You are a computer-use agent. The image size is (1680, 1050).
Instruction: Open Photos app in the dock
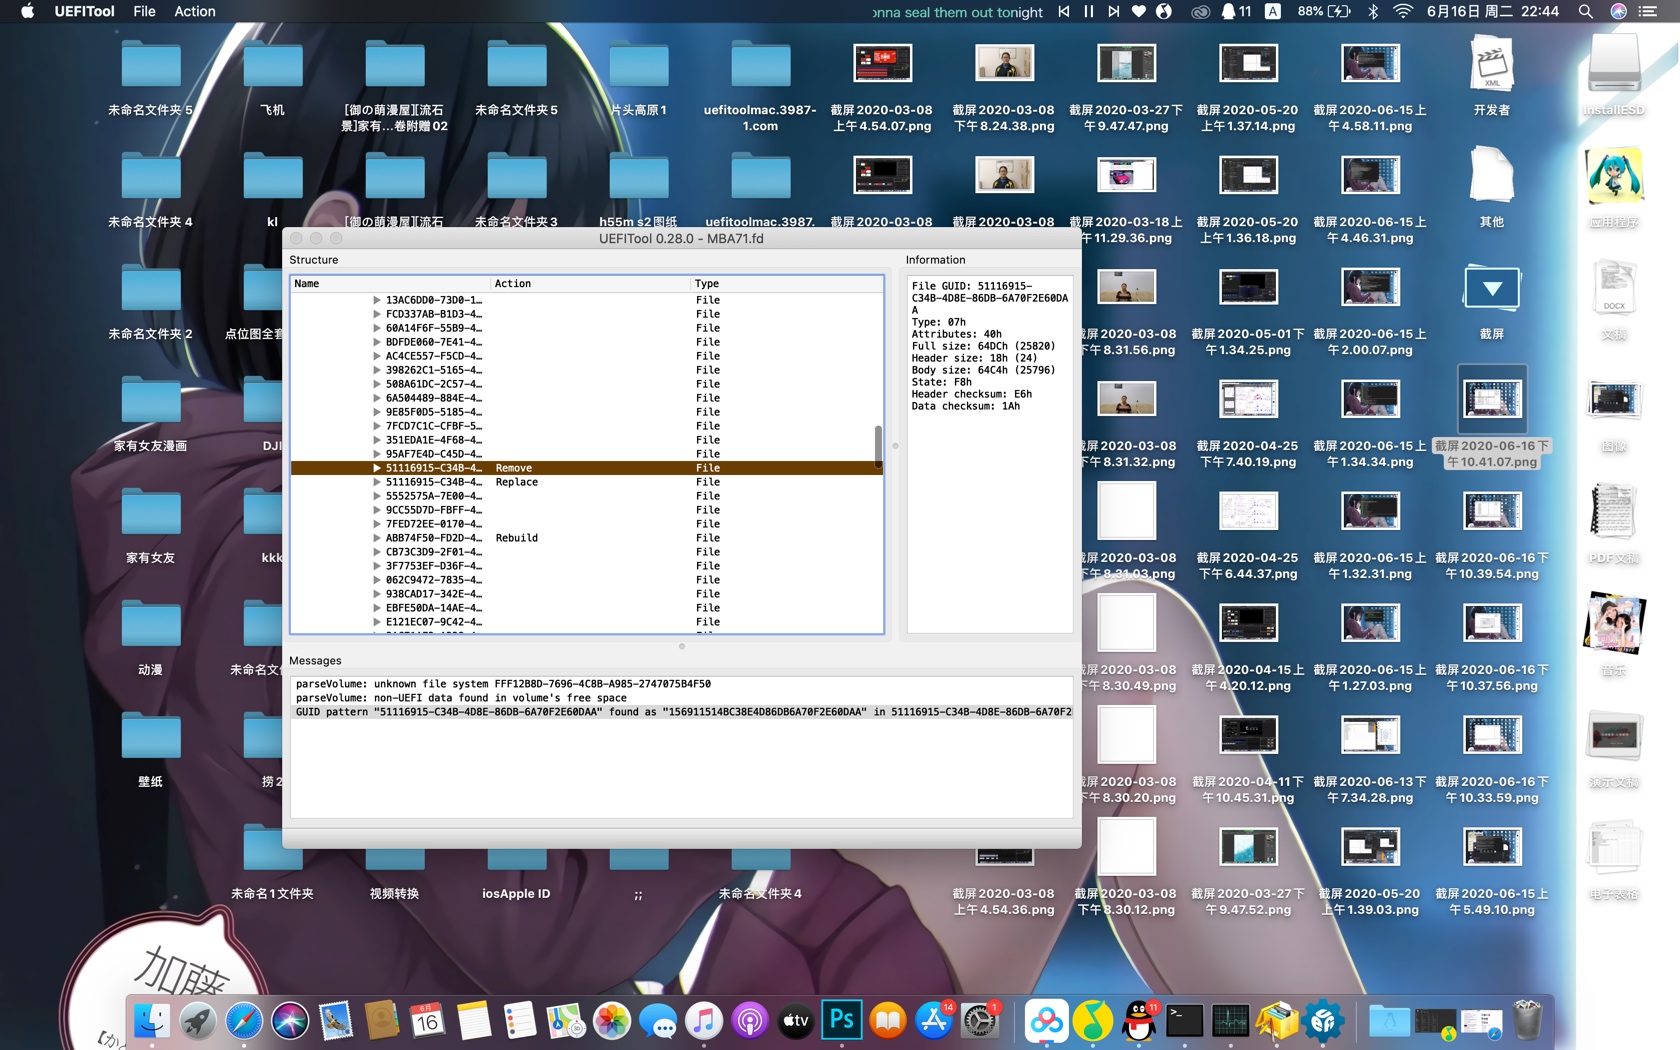click(x=612, y=1021)
